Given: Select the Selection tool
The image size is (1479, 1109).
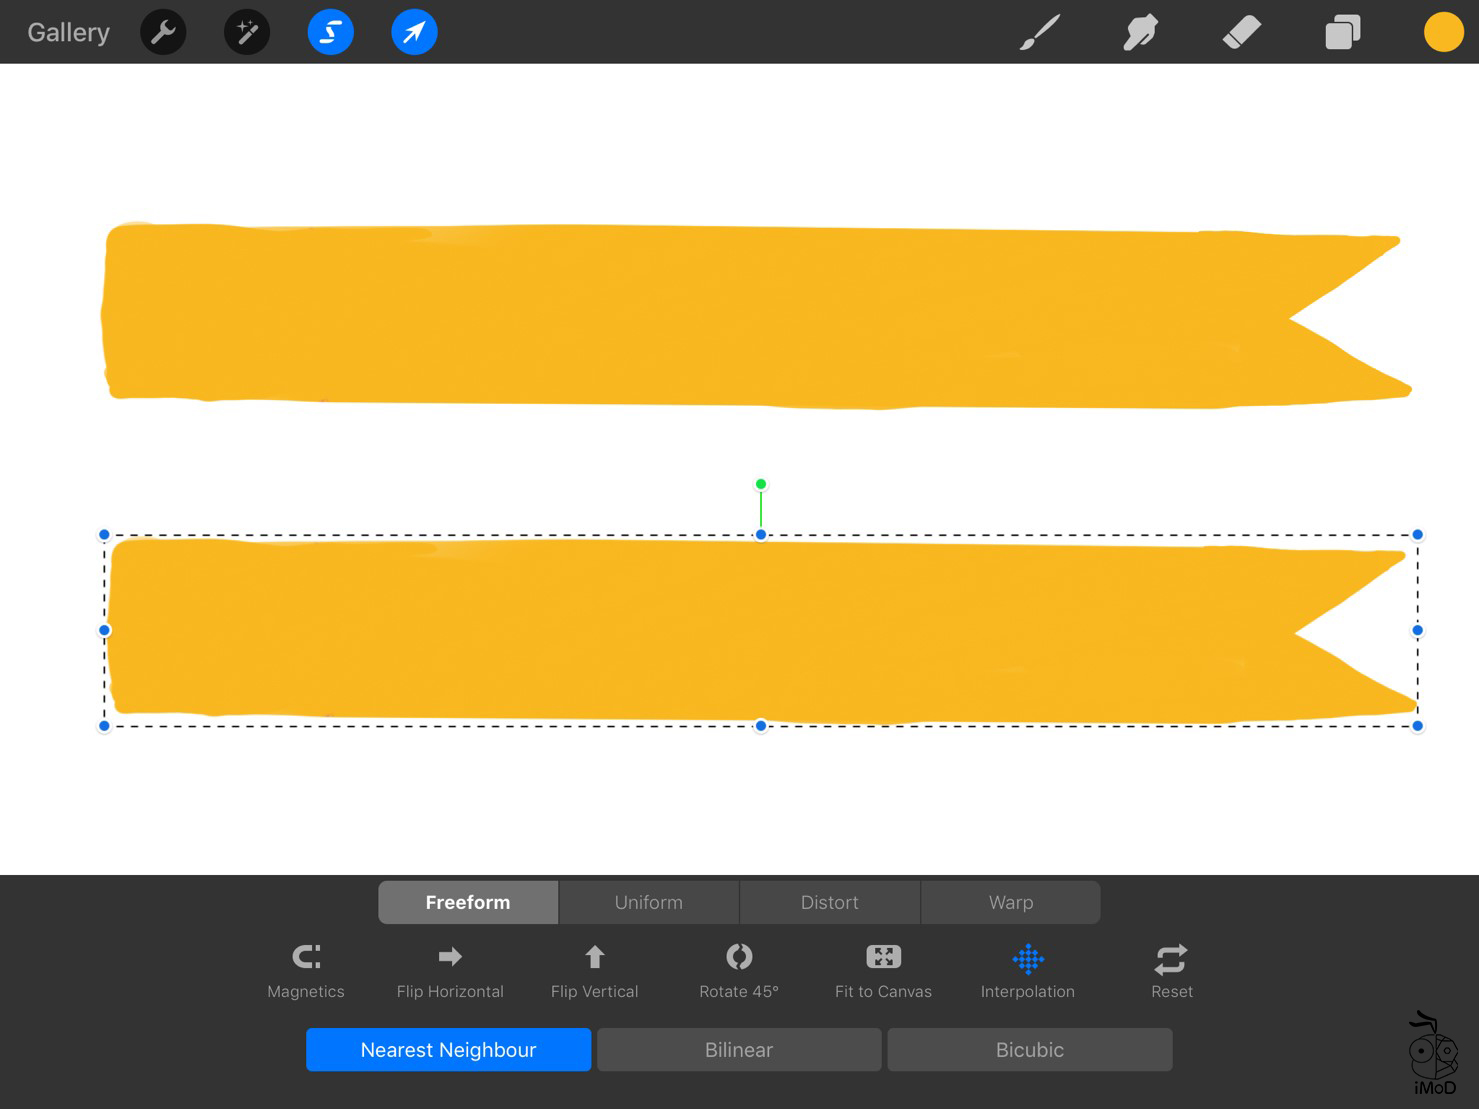Looking at the screenshot, I should pos(330,31).
